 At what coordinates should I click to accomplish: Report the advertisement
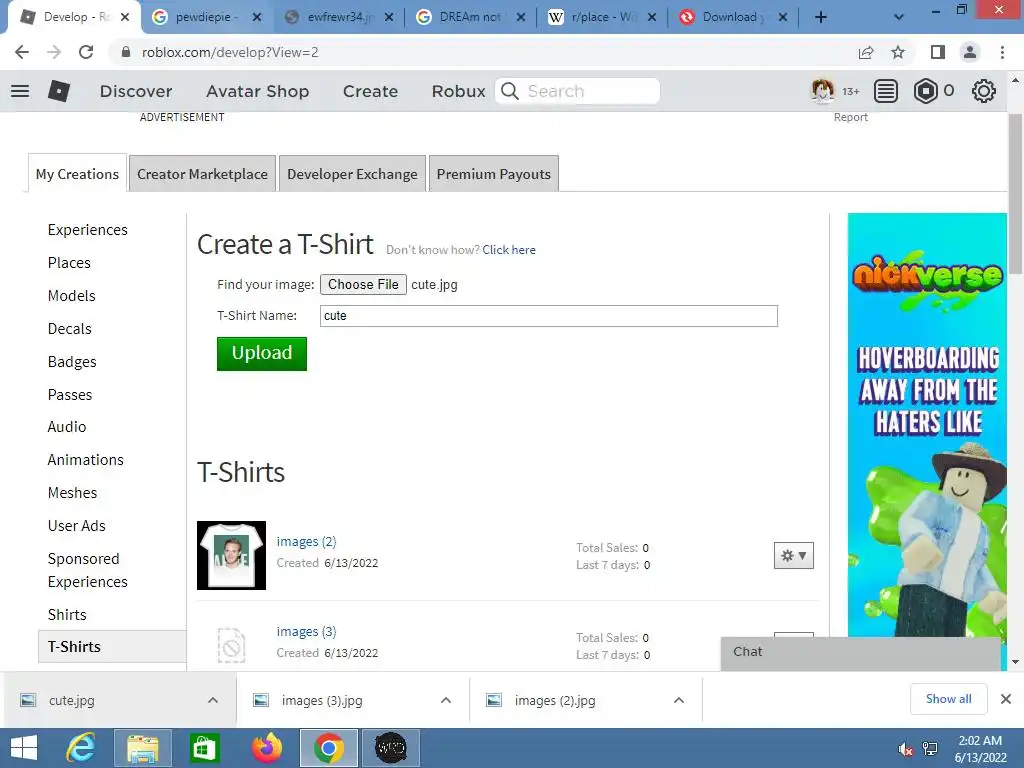point(850,117)
